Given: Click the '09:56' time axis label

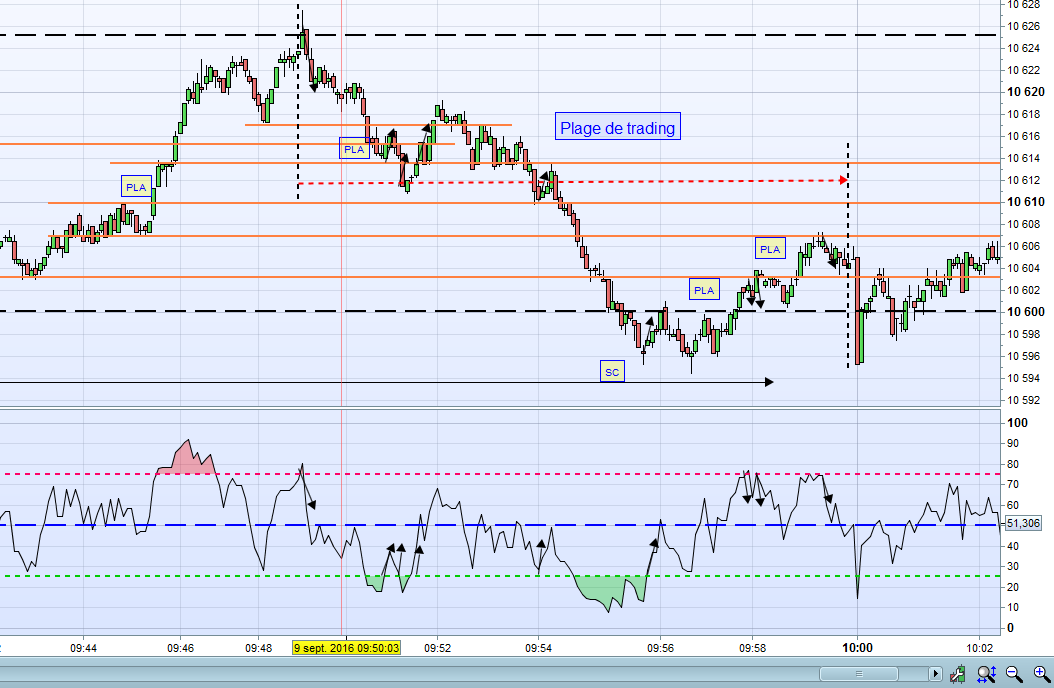Looking at the screenshot, I should click(661, 648).
